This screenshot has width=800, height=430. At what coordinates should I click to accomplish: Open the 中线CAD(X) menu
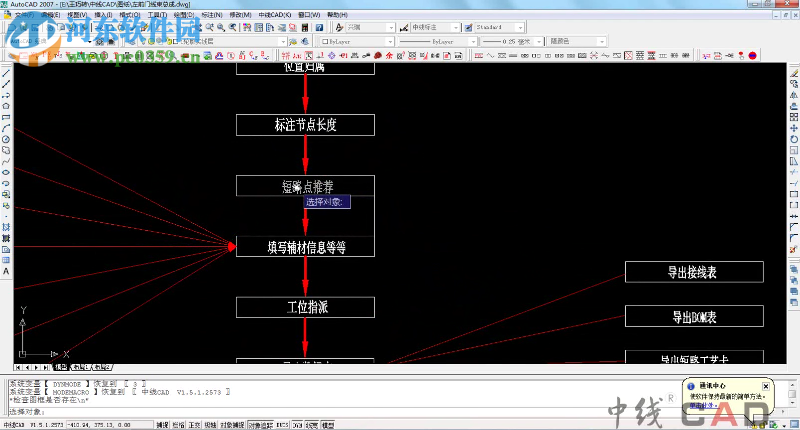point(274,16)
